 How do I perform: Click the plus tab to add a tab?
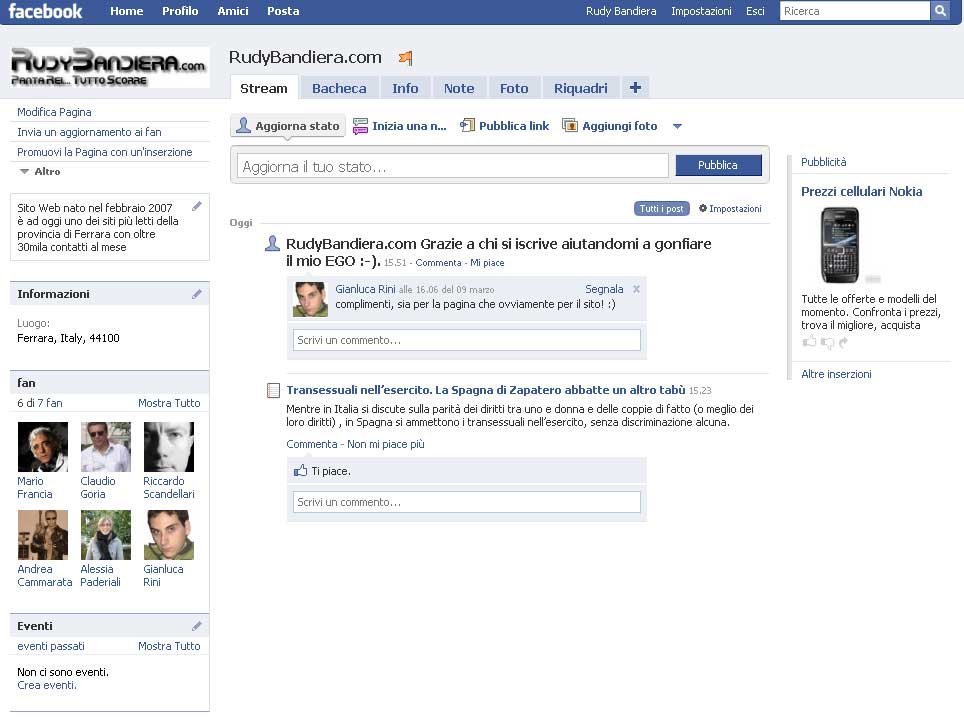[x=635, y=88]
